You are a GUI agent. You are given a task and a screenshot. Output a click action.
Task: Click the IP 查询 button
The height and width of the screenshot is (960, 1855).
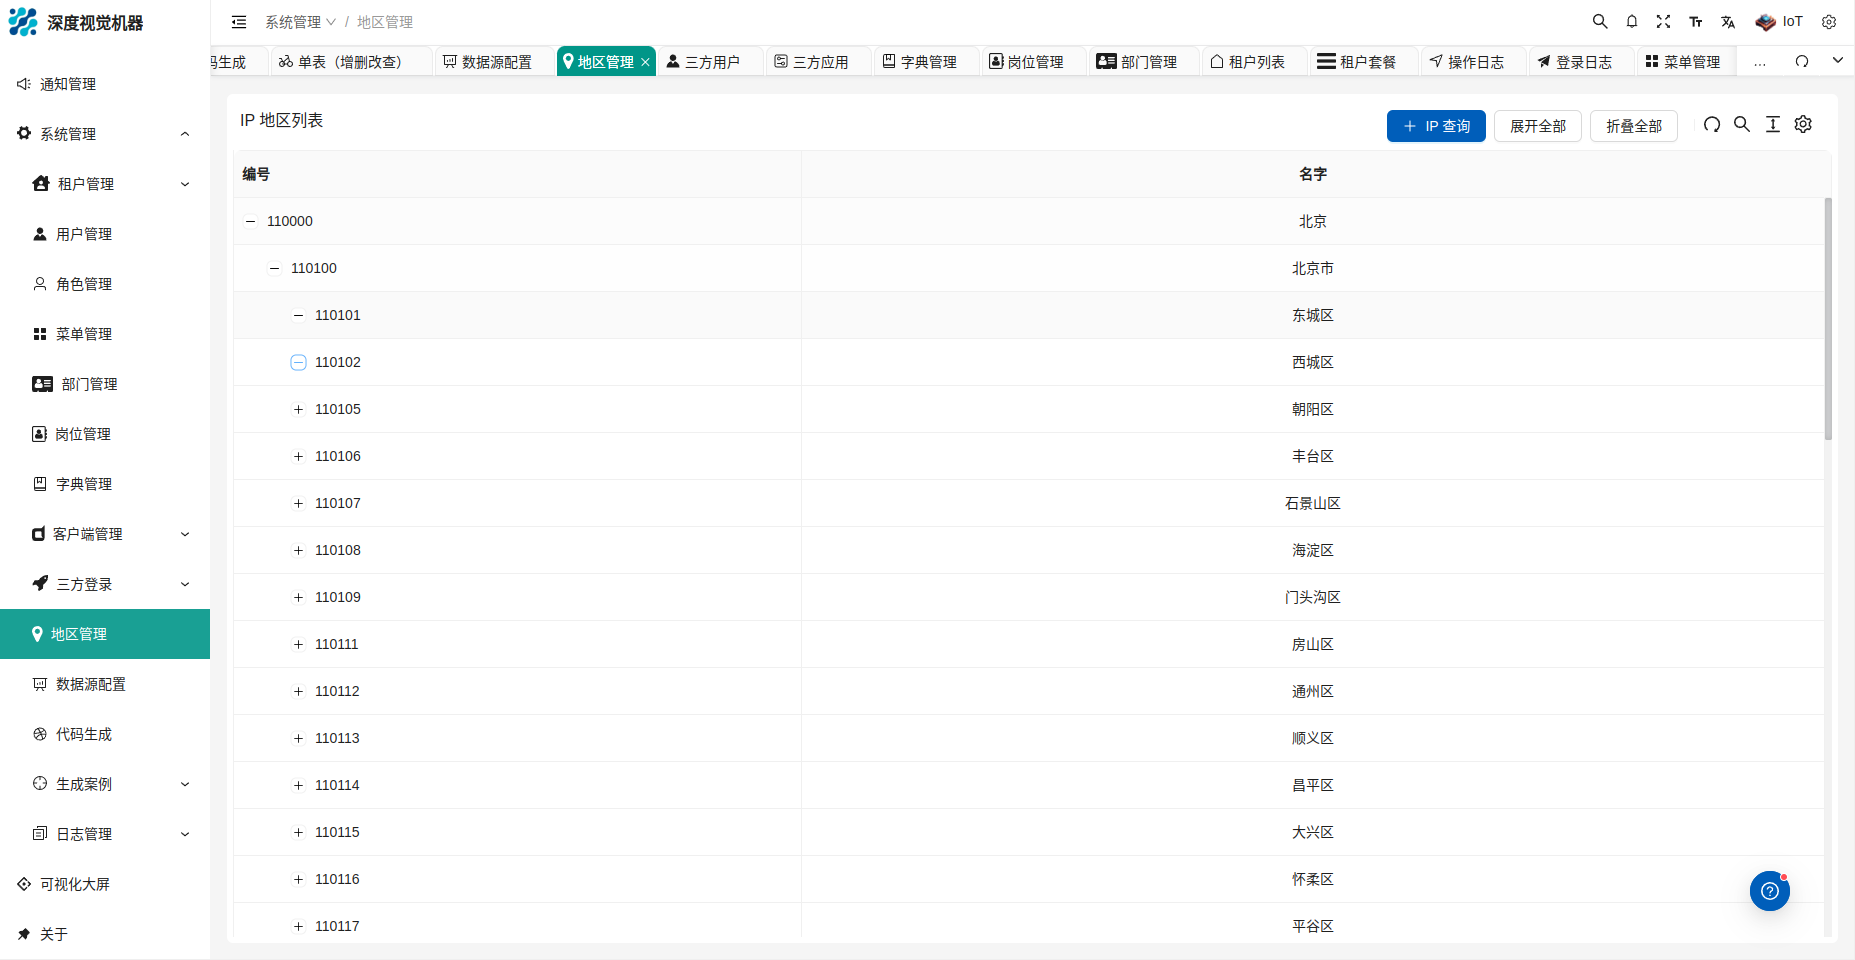coord(1435,126)
